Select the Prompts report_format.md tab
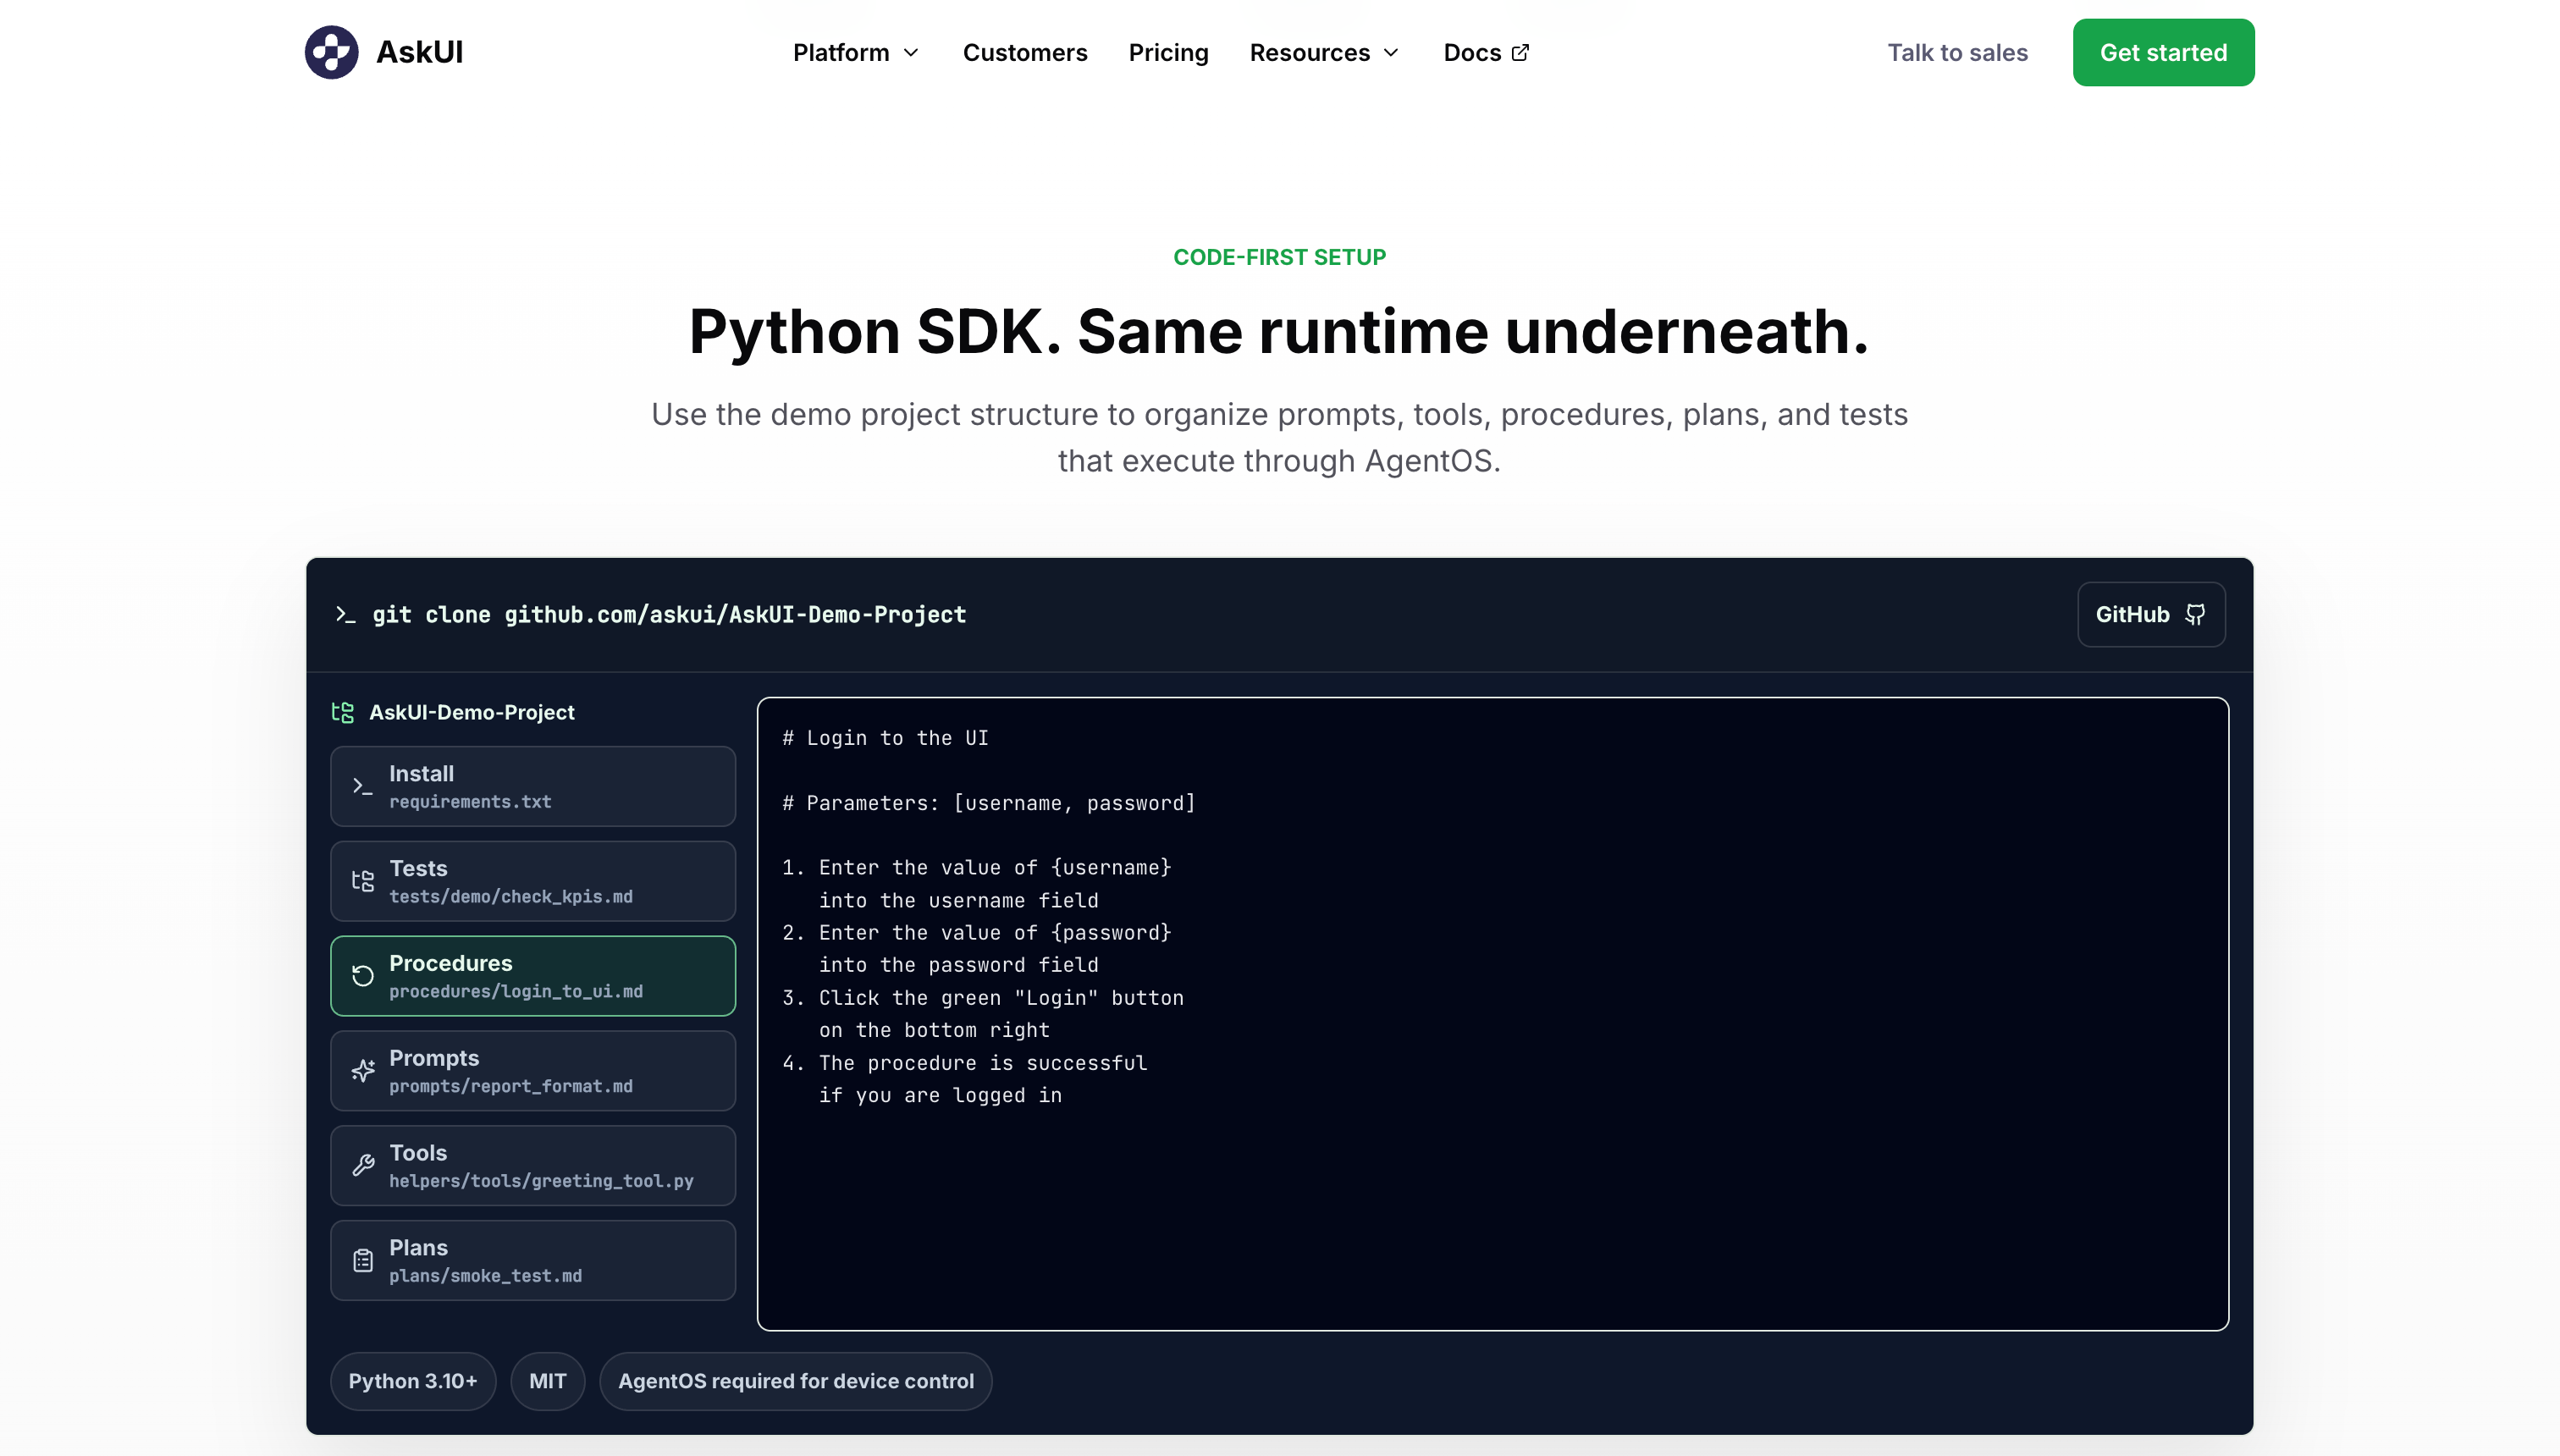2560x1456 pixels. [x=533, y=1070]
